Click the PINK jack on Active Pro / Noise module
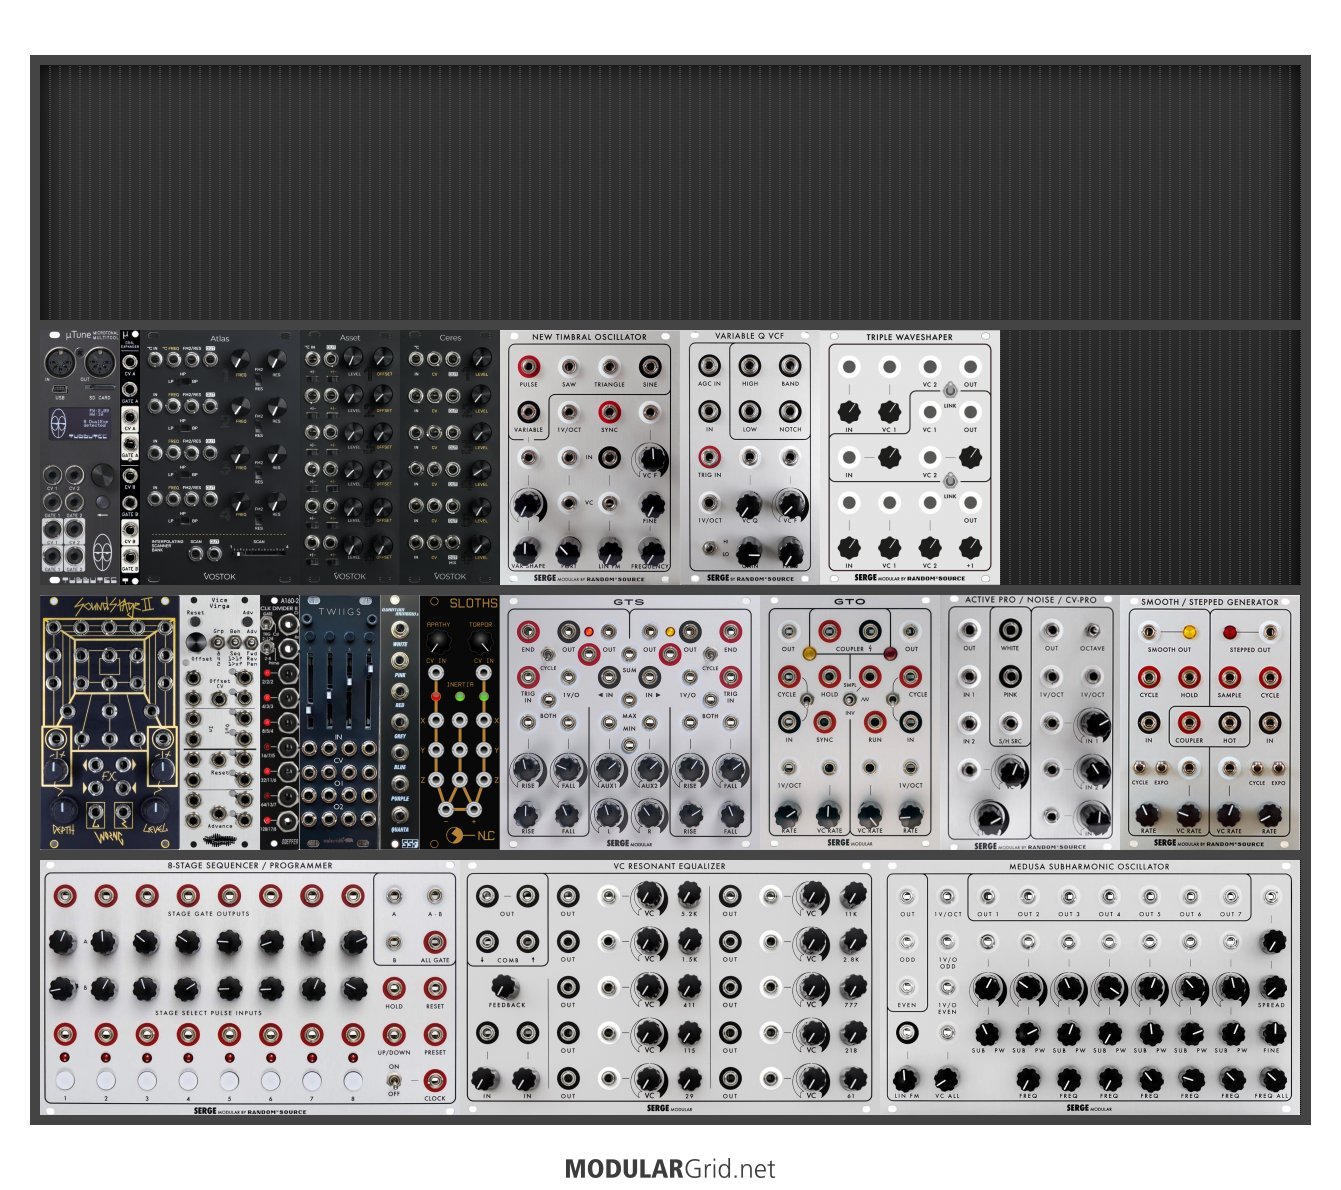The image size is (1341, 1190). click(1010, 677)
